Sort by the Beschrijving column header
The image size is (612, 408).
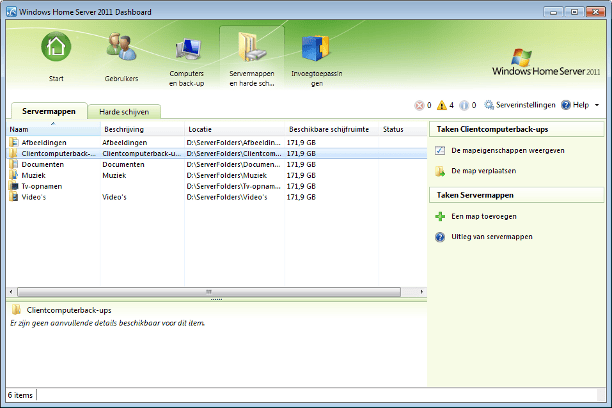click(x=142, y=129)
